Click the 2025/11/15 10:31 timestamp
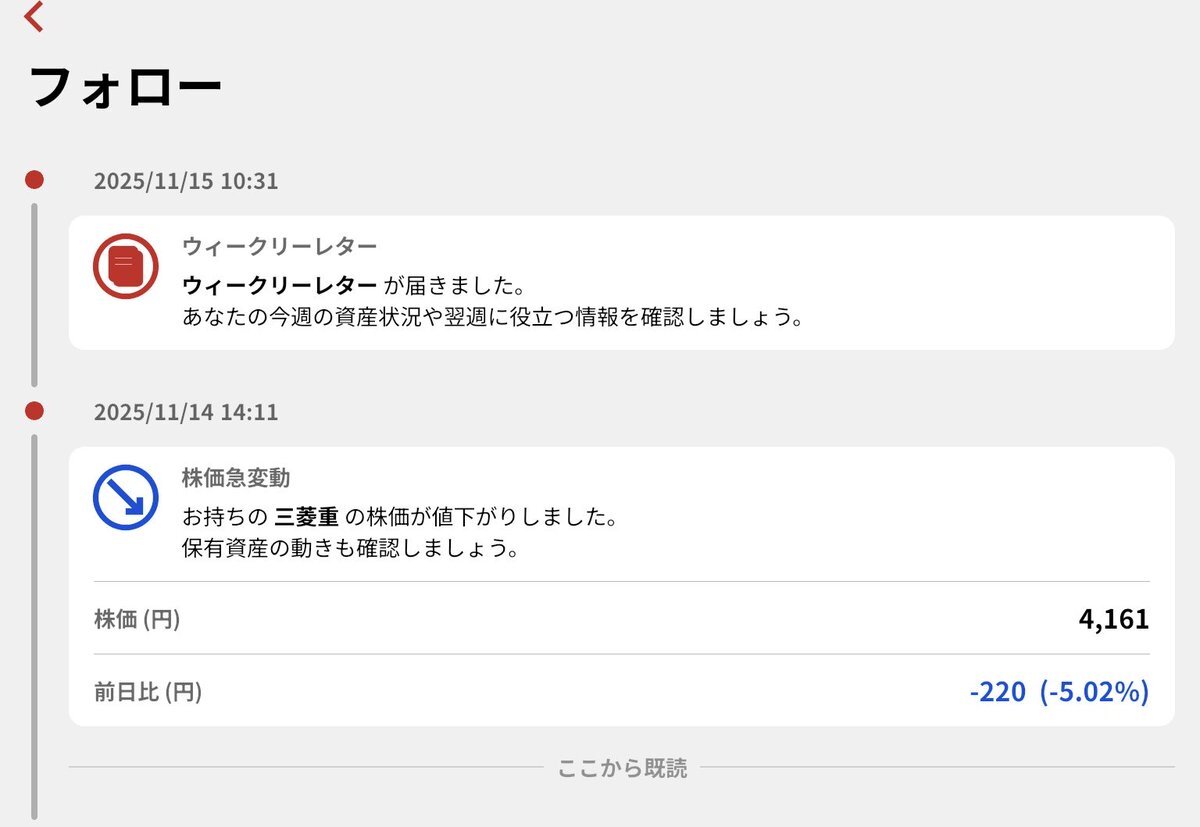This screenshot has width=1200, height=827. tap(186, 181)
